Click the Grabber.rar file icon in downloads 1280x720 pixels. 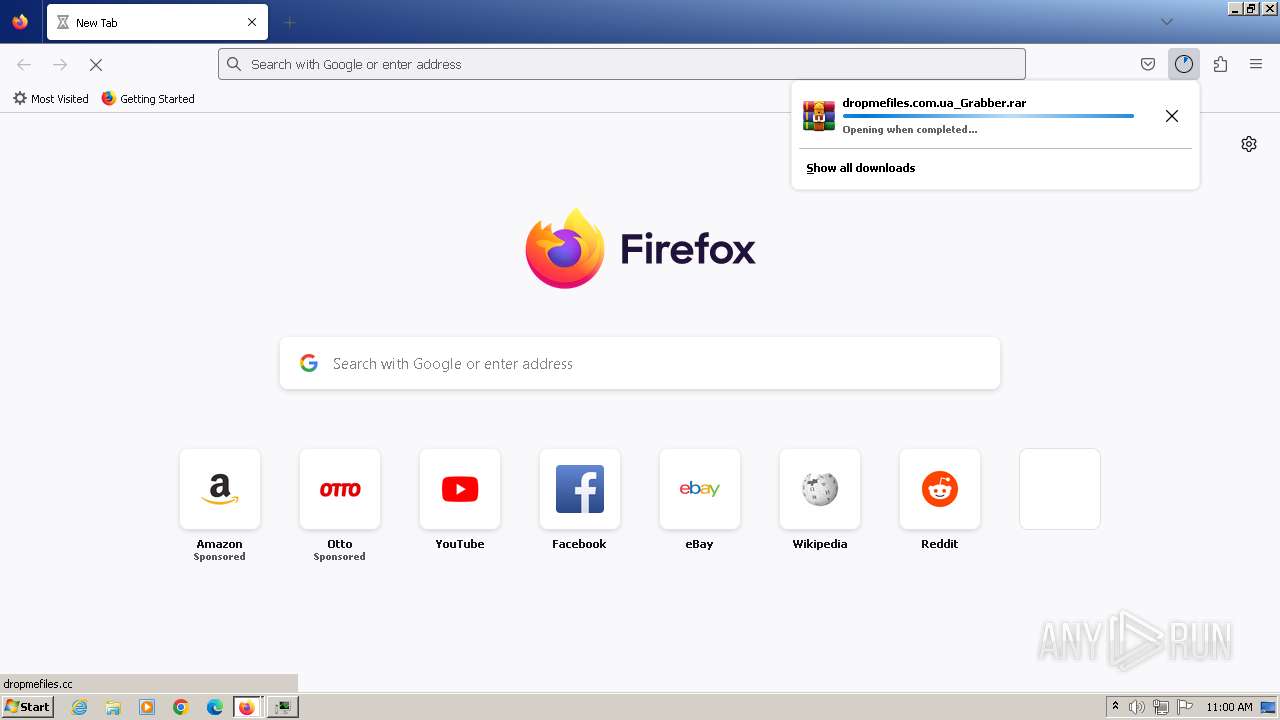click(819, 116)
